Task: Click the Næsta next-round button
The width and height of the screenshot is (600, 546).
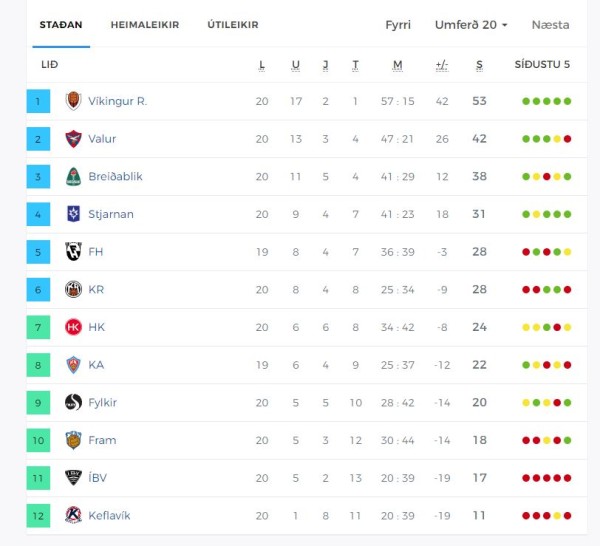Action: pyautogui.click(x=550, y=25)
